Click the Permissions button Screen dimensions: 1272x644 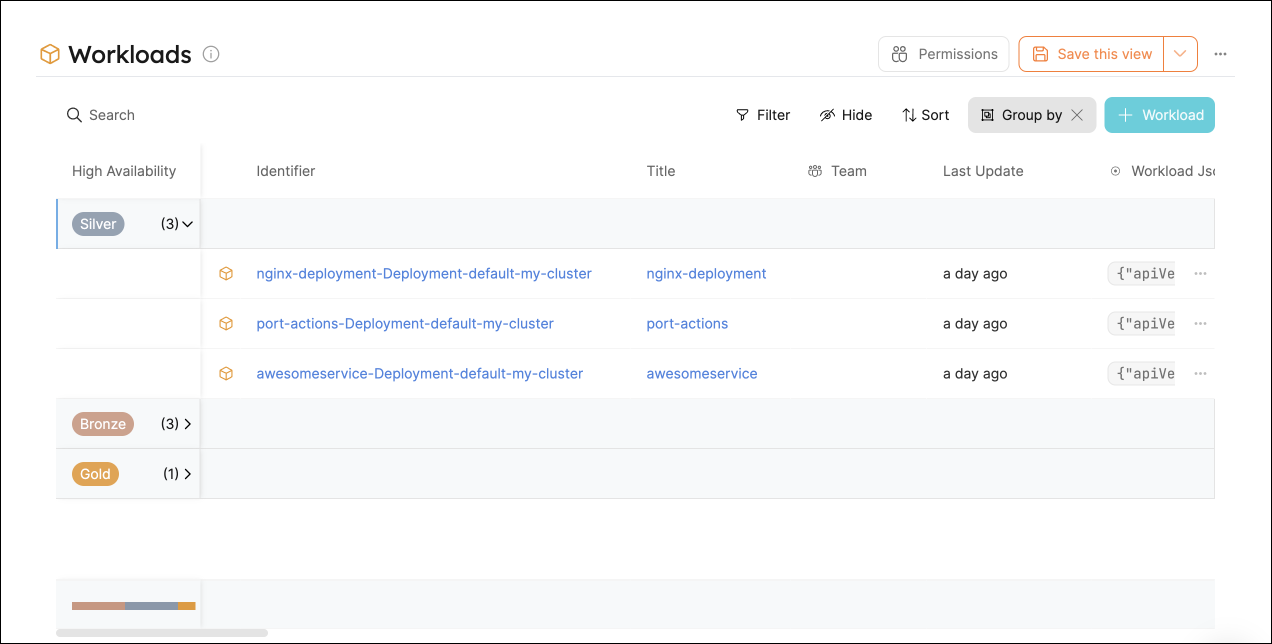pos(944,54)
